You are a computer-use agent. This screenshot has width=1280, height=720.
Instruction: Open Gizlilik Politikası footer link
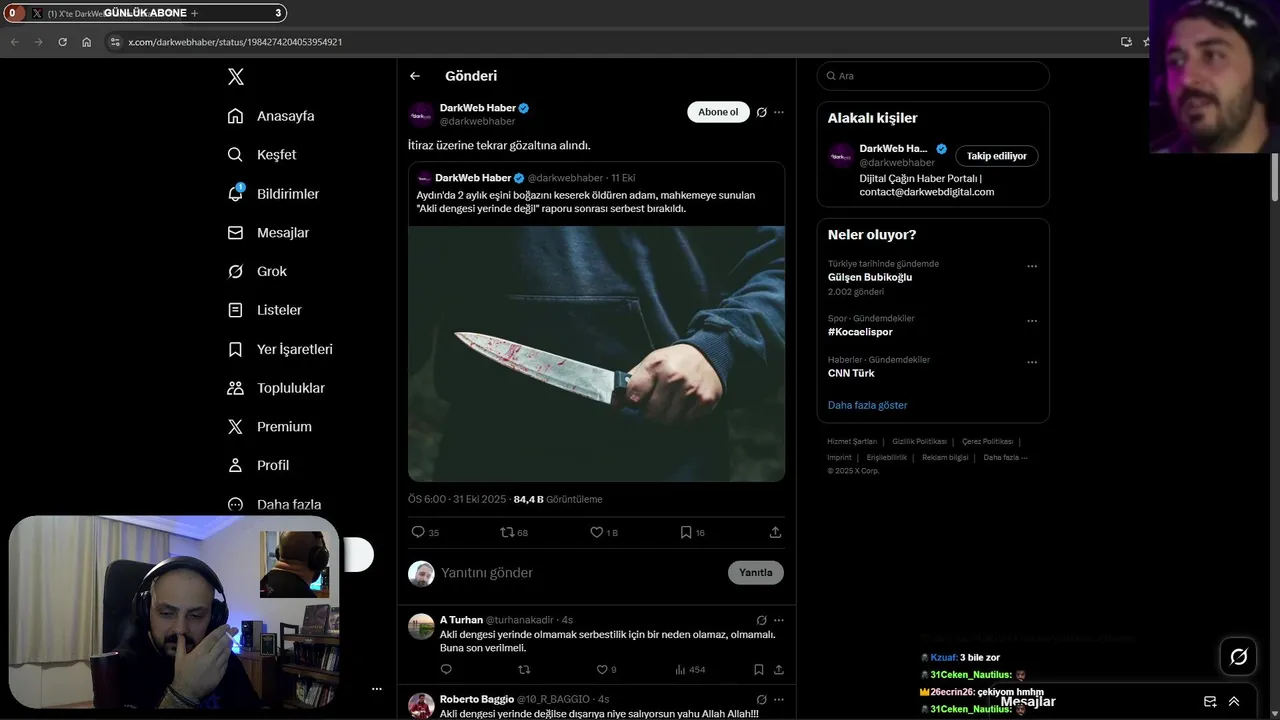click(x=919, y=441)
